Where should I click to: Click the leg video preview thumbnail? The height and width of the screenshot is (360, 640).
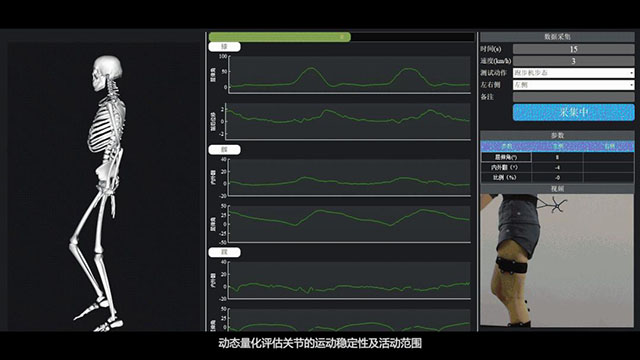557,260
